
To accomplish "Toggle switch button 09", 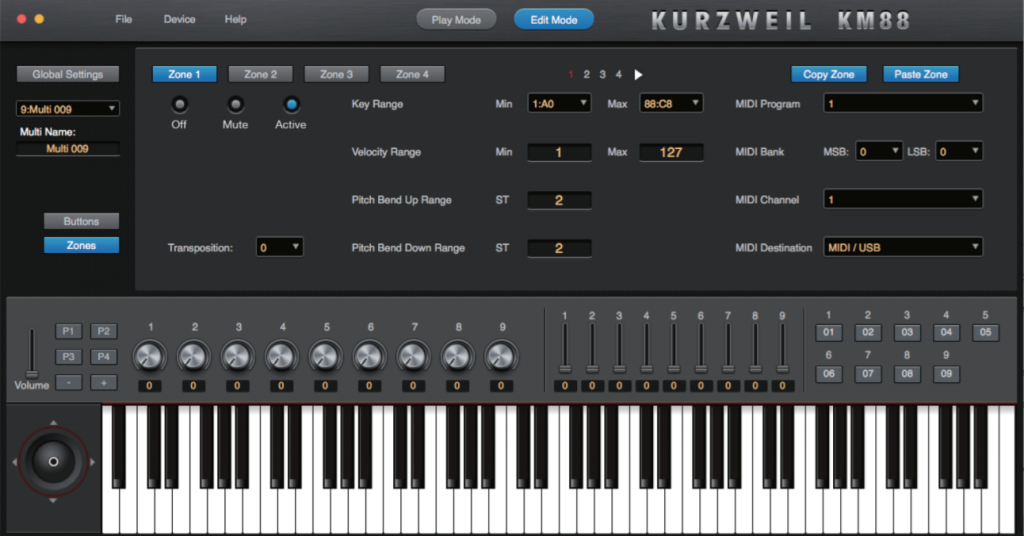I will [x=946, y=374].
